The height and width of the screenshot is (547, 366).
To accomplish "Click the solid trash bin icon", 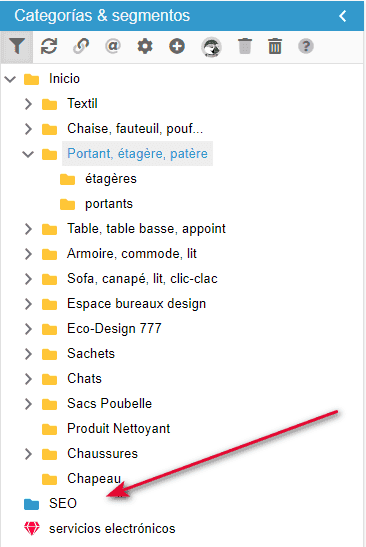I will pos(245,46).
